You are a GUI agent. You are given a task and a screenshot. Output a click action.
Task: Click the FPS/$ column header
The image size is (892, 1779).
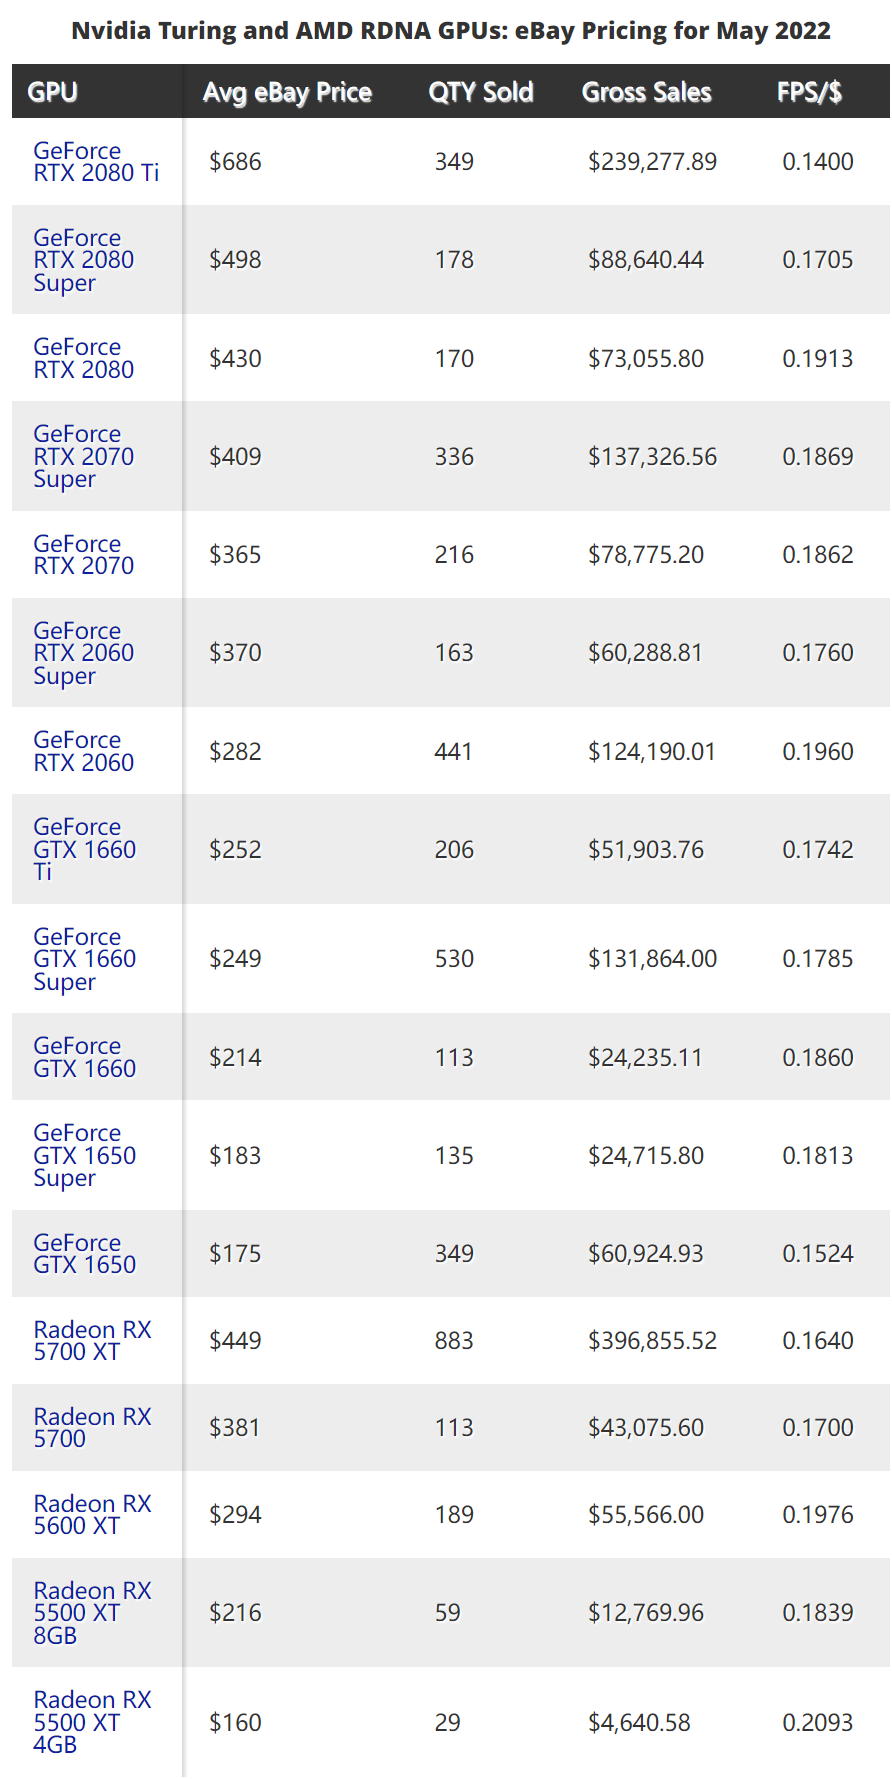click(x=809, y=92)
